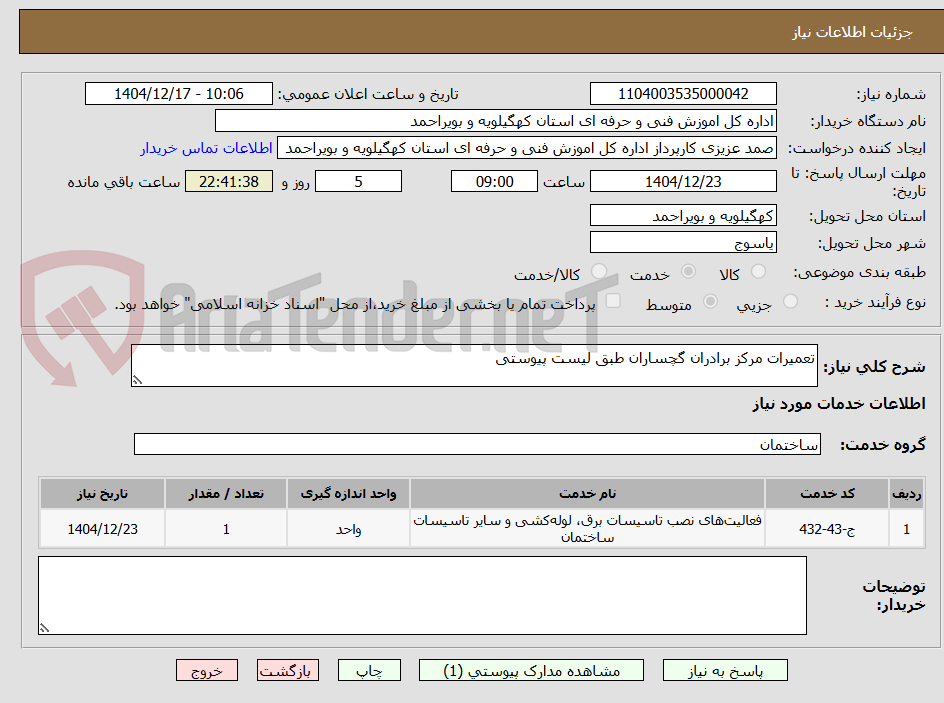Click the تاریخ نیاز column header
The image size is (944, 703).
(x=102, y=494)
